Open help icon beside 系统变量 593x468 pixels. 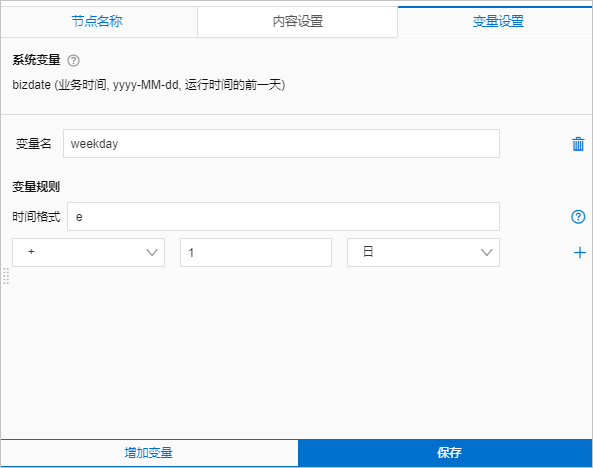(73, 60)
